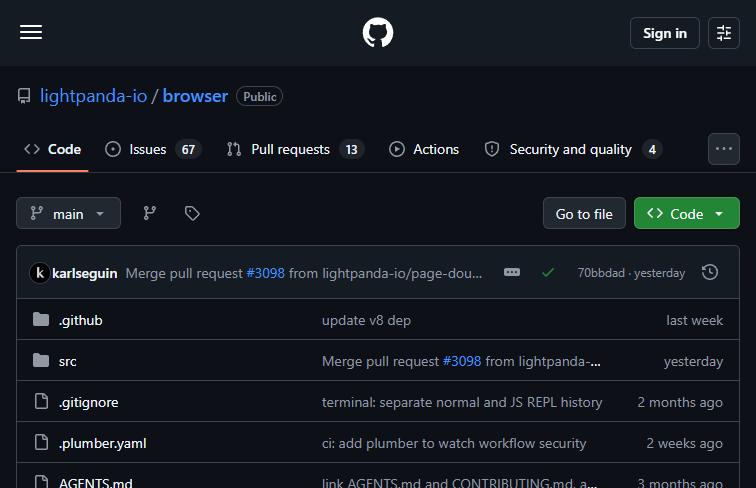
Task: Click the Public visibility badge
Action: (x=259, y=96)
